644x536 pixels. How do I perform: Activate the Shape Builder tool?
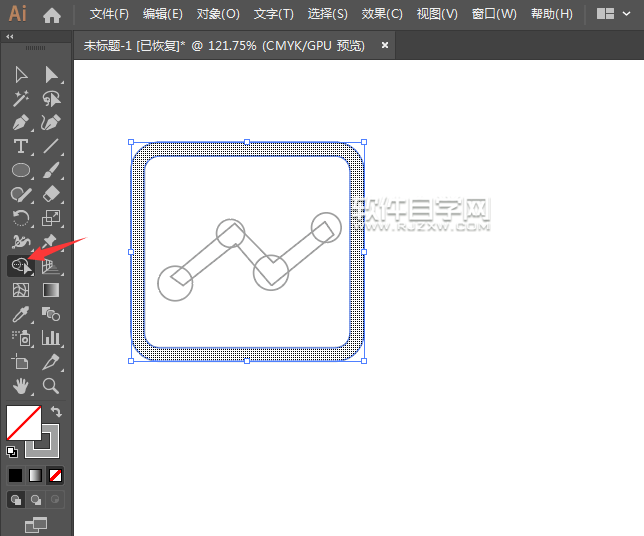coord(21,266)
